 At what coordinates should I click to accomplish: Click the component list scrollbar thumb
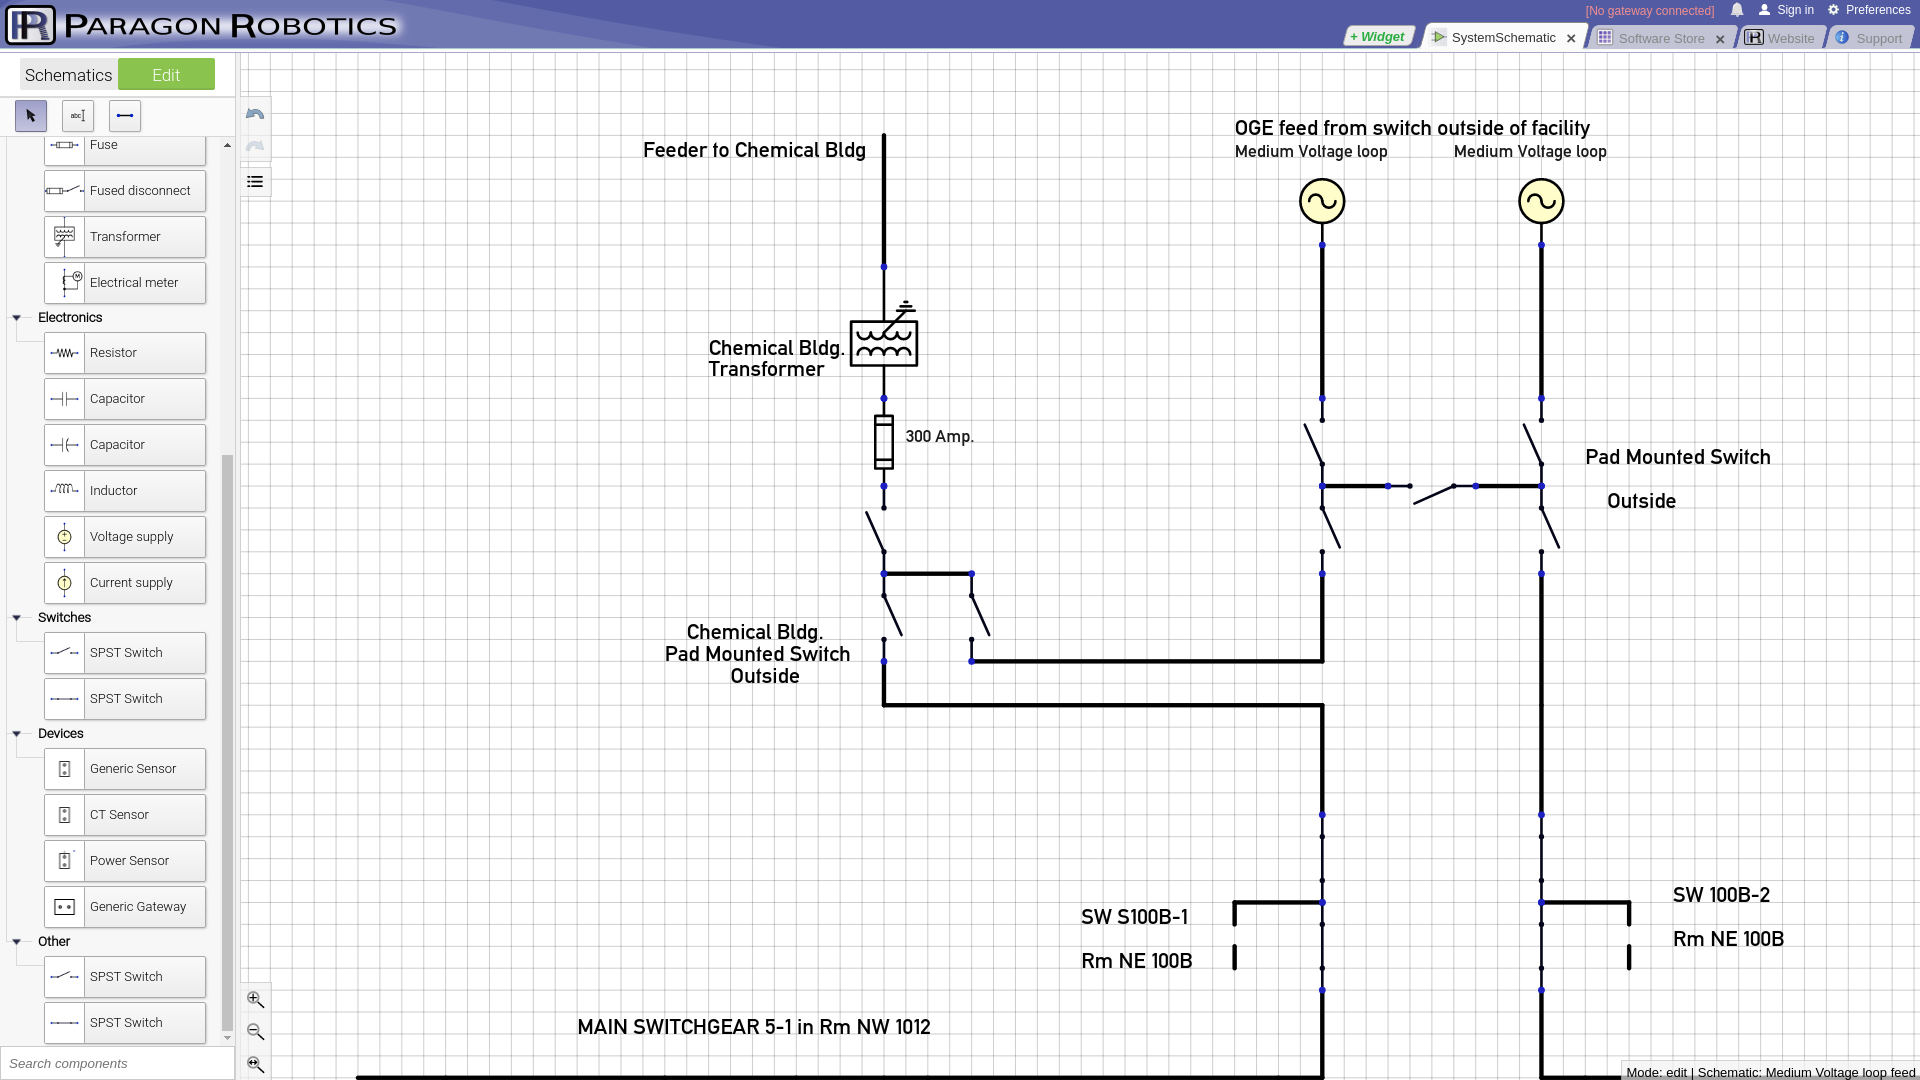[228, 742]
